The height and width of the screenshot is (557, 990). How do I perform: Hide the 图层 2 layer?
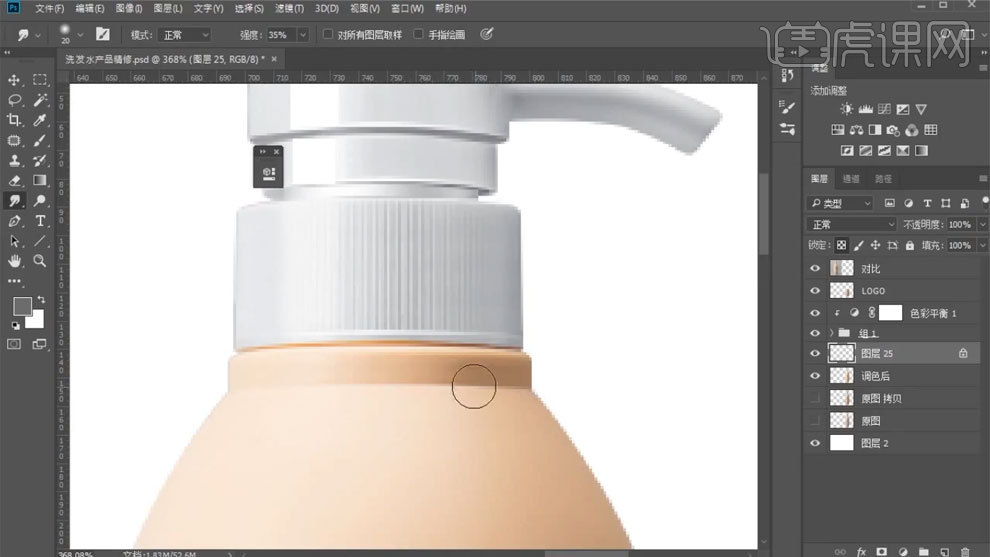tap(815, 443)
